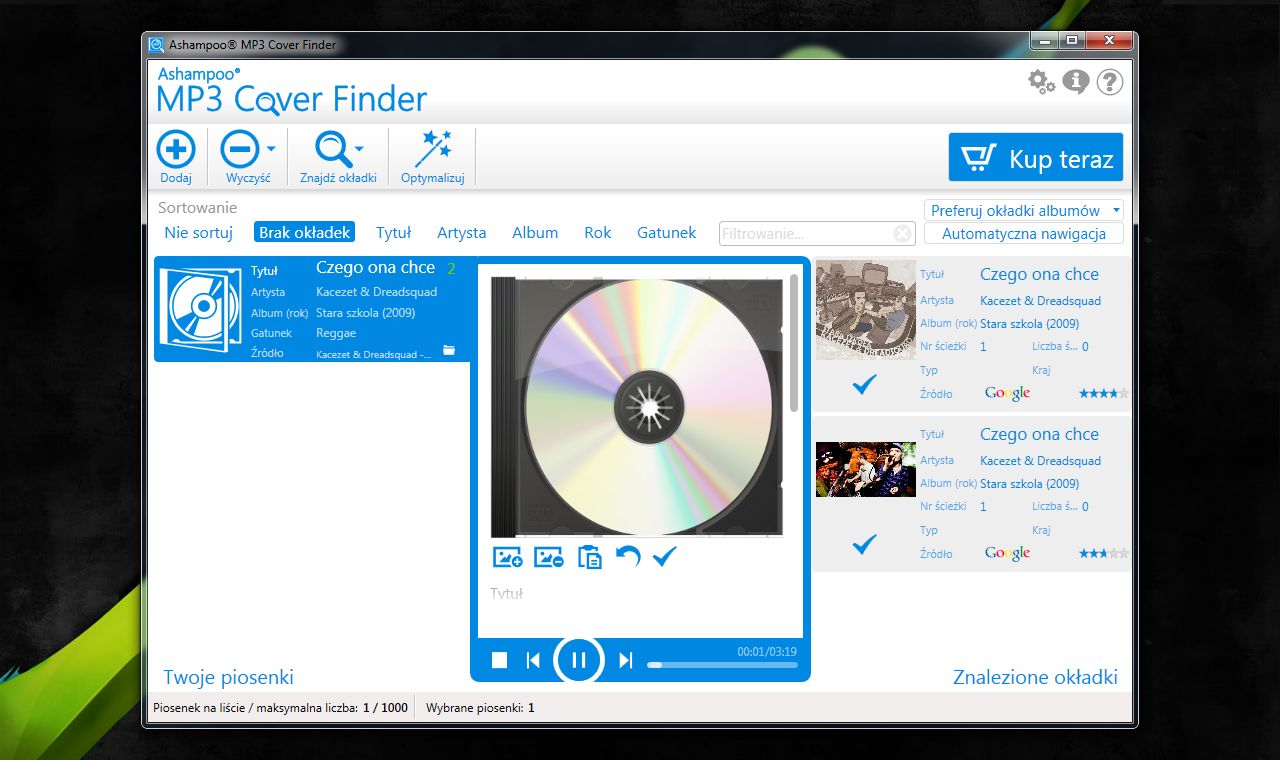Sort songs by Gatunek

[x=667, y=232]
